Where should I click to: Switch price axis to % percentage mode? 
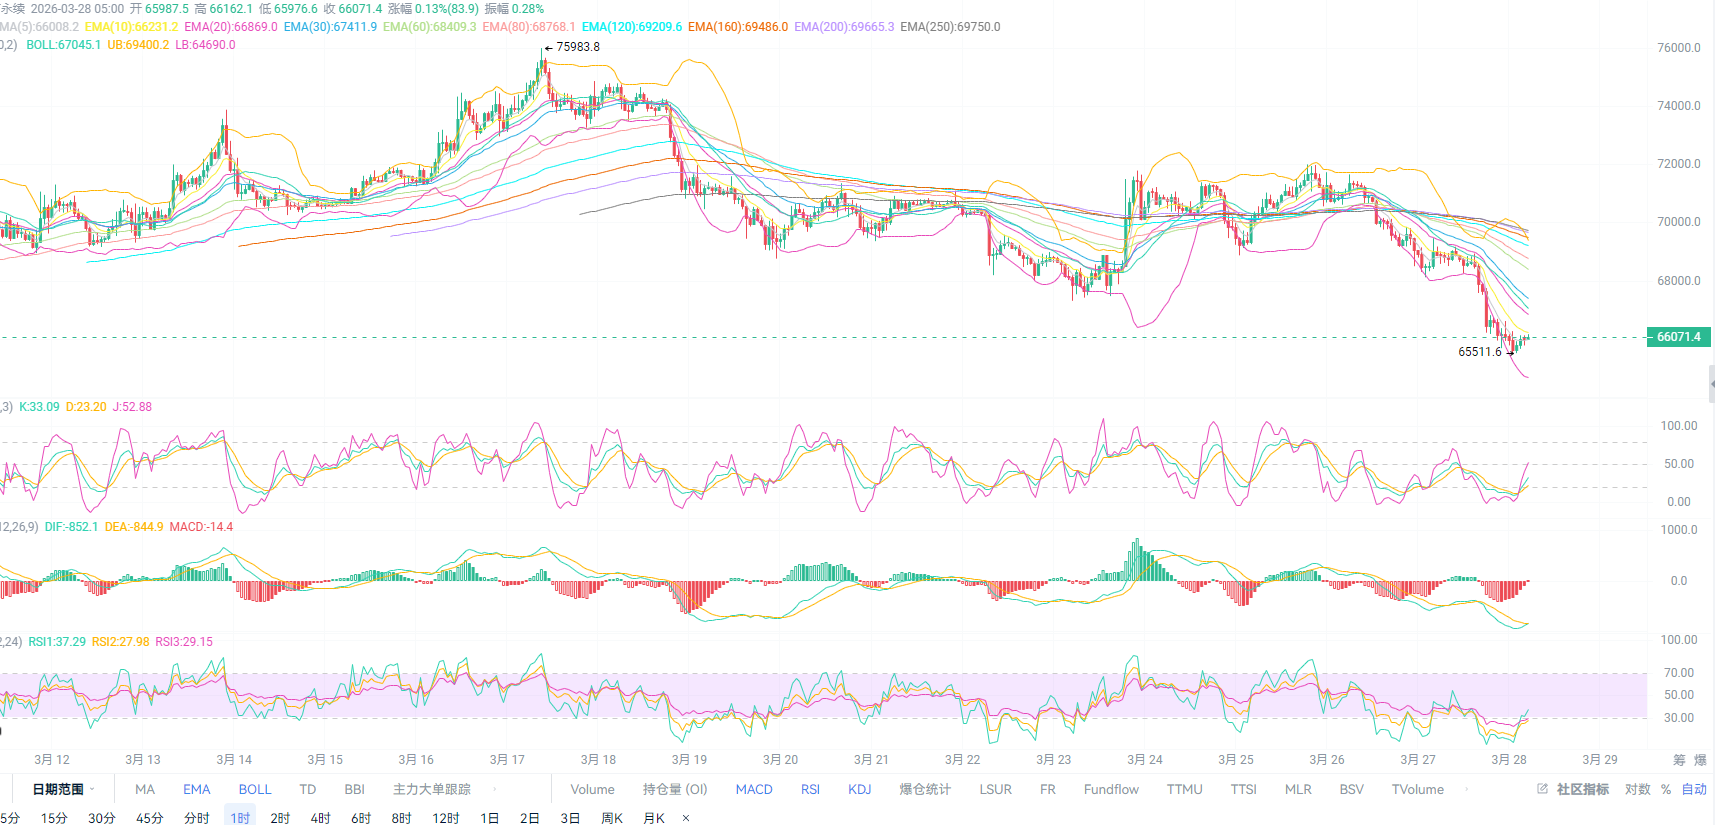tap(1666, 789)
